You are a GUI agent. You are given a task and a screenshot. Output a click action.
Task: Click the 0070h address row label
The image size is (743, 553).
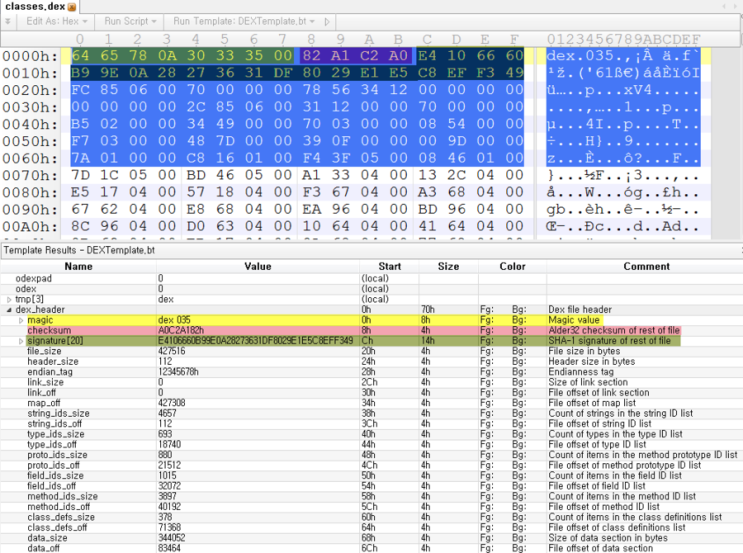click(x=29, y=175)
